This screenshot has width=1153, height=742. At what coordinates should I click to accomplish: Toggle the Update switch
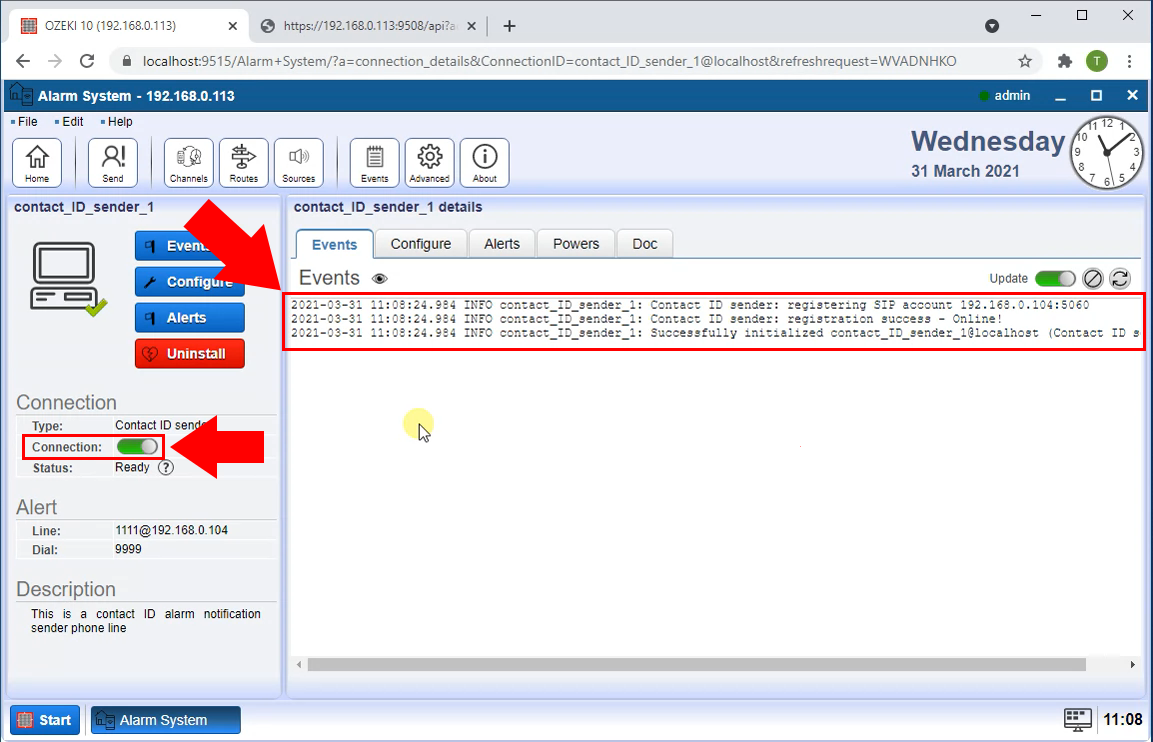(1054, 279)
